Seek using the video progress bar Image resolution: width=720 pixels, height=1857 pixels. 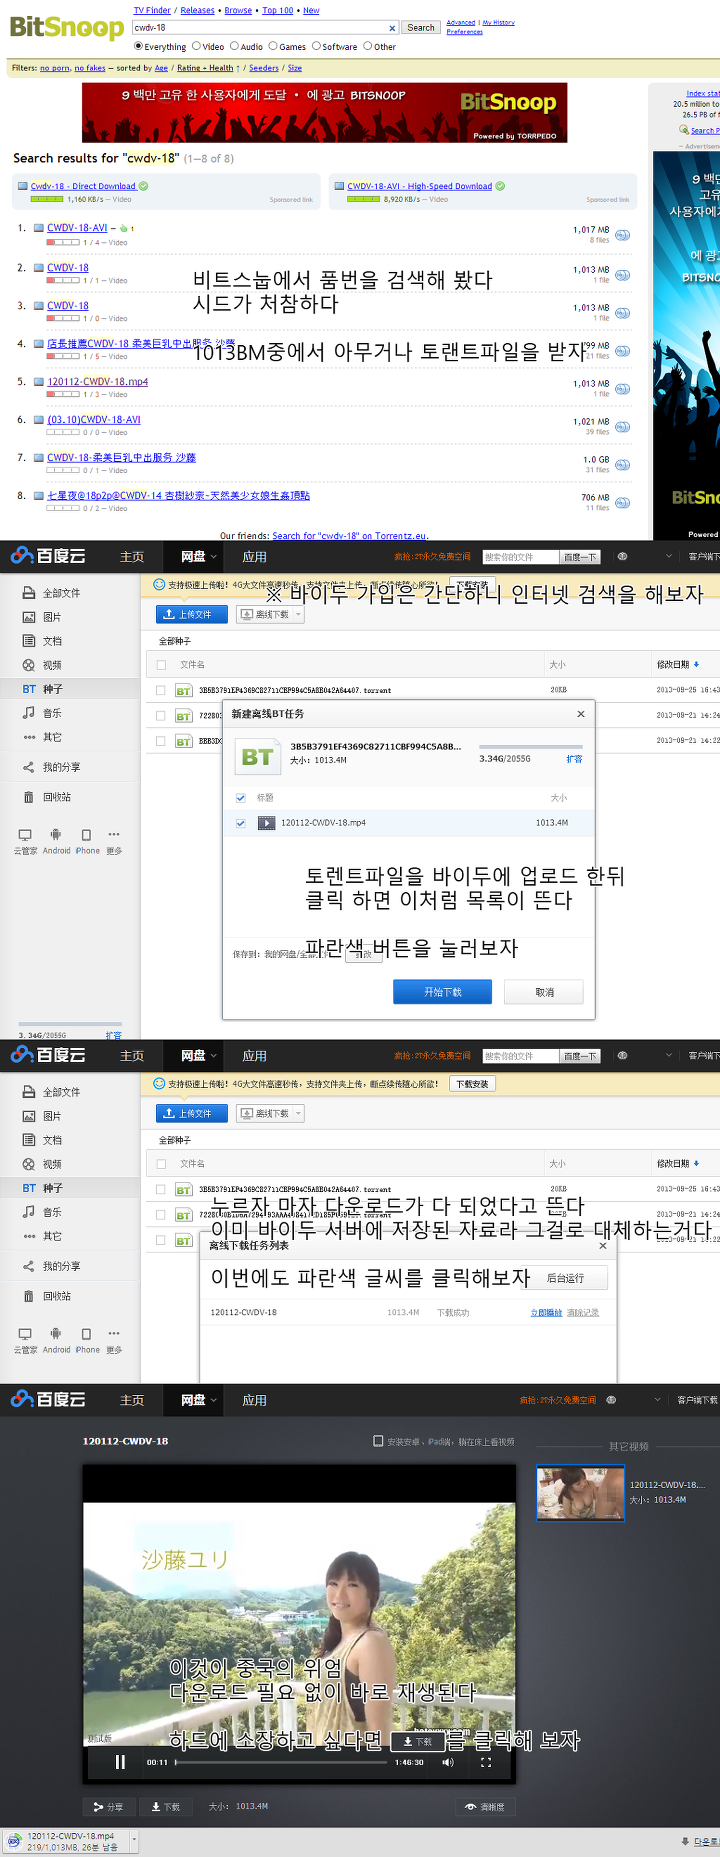281,1762
